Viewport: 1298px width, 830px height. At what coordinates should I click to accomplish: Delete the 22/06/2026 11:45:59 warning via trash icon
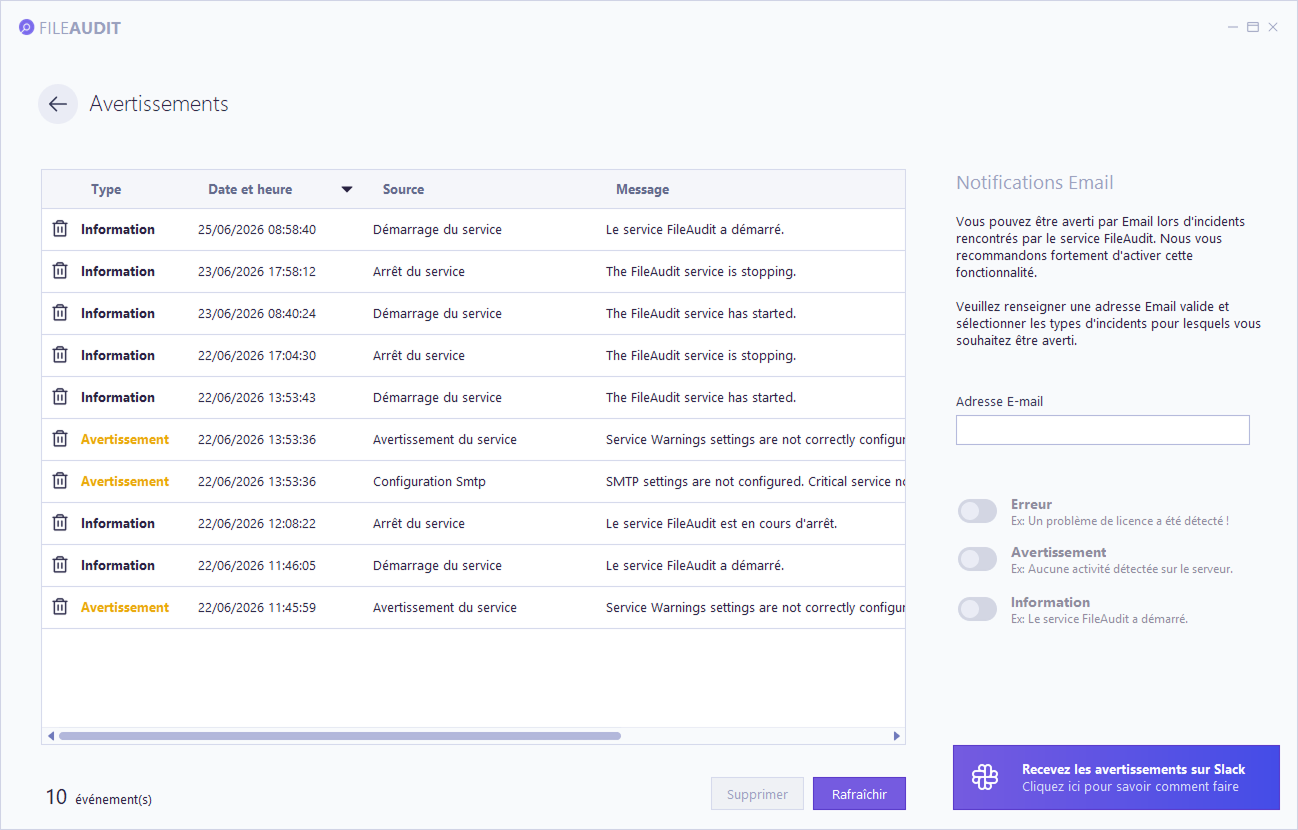pyautogui.click(x=60, y=607)
